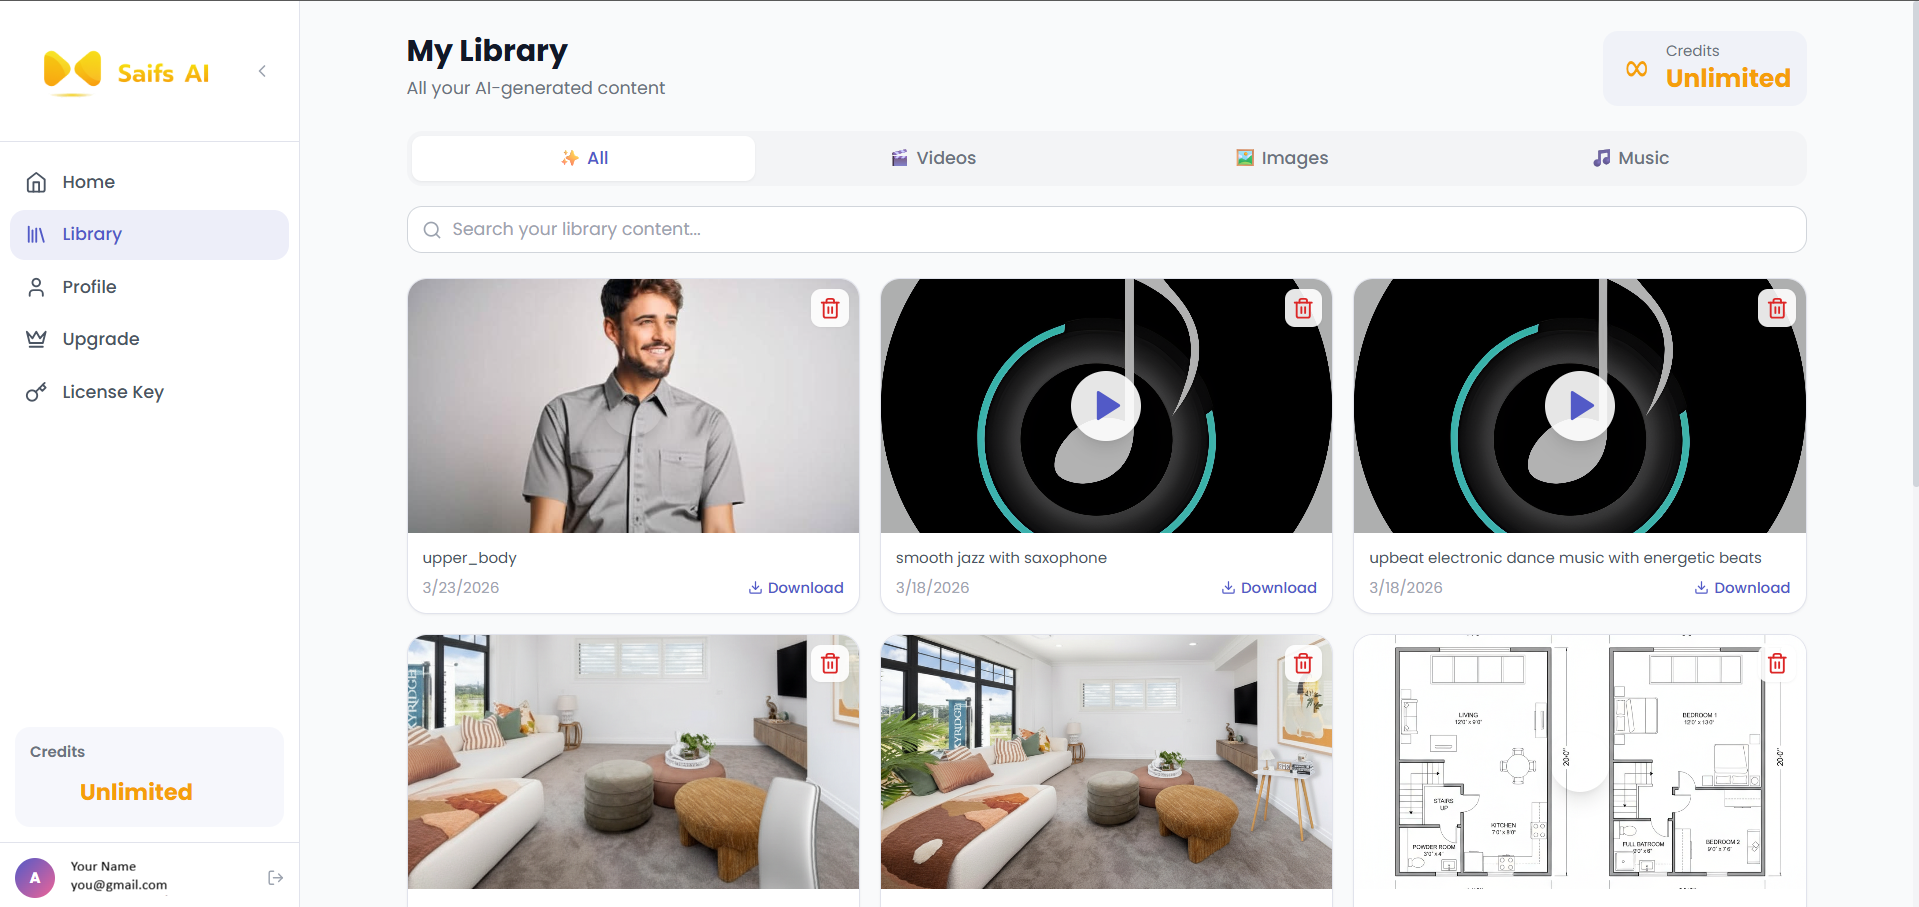Click the Saifs AI logo
Viewport: 1919px width, 907px height.
[127, 71]
